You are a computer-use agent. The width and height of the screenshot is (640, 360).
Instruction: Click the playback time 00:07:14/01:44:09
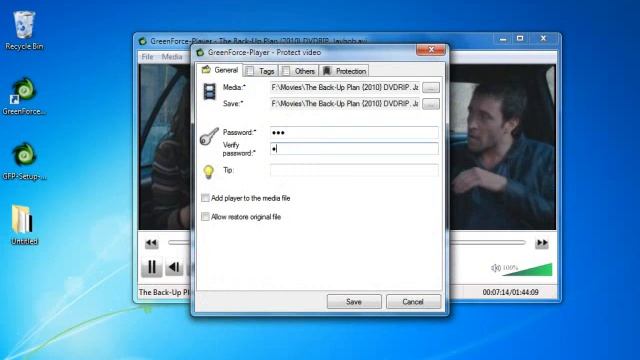510,292
